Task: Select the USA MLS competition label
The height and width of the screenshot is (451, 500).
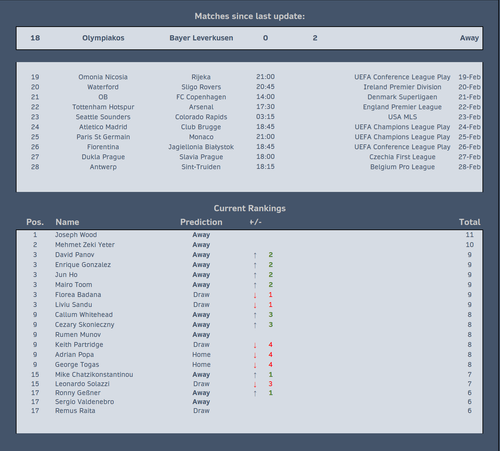Action: 402,117
